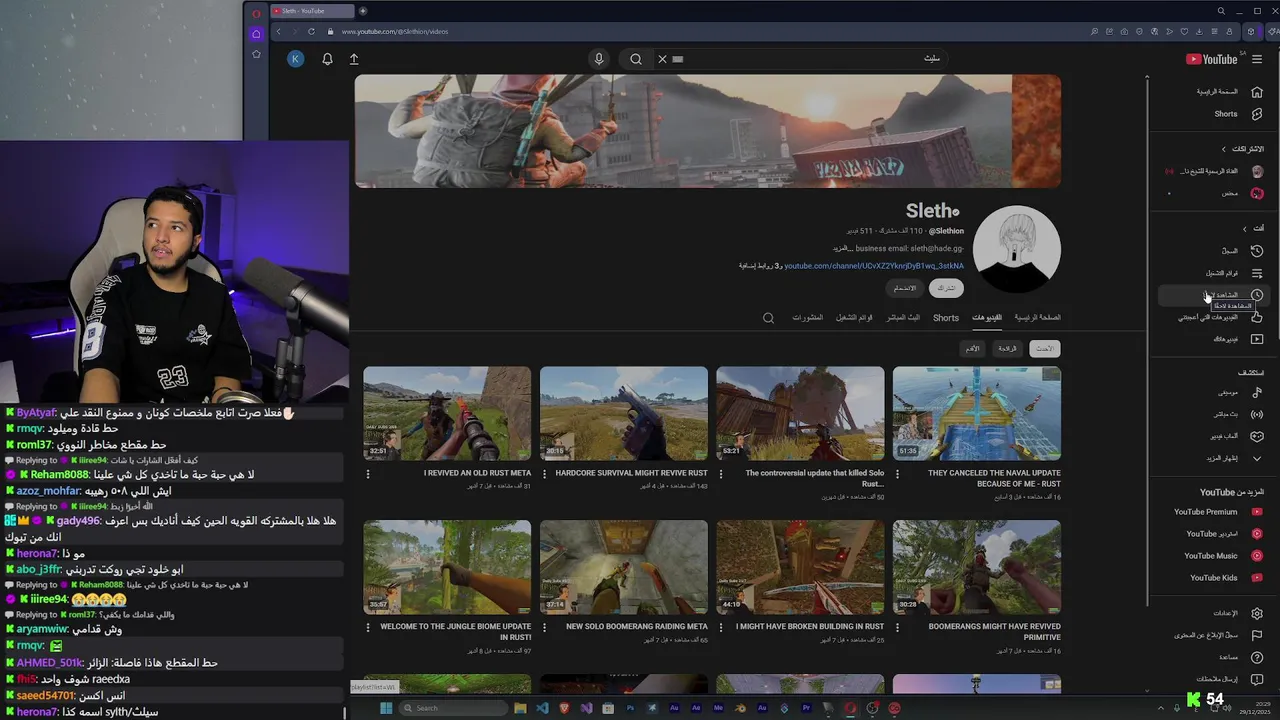The height and width of the screenshot is (720, 1280).
Task: Click the YouTube logo
Action: pos(1211,59)
